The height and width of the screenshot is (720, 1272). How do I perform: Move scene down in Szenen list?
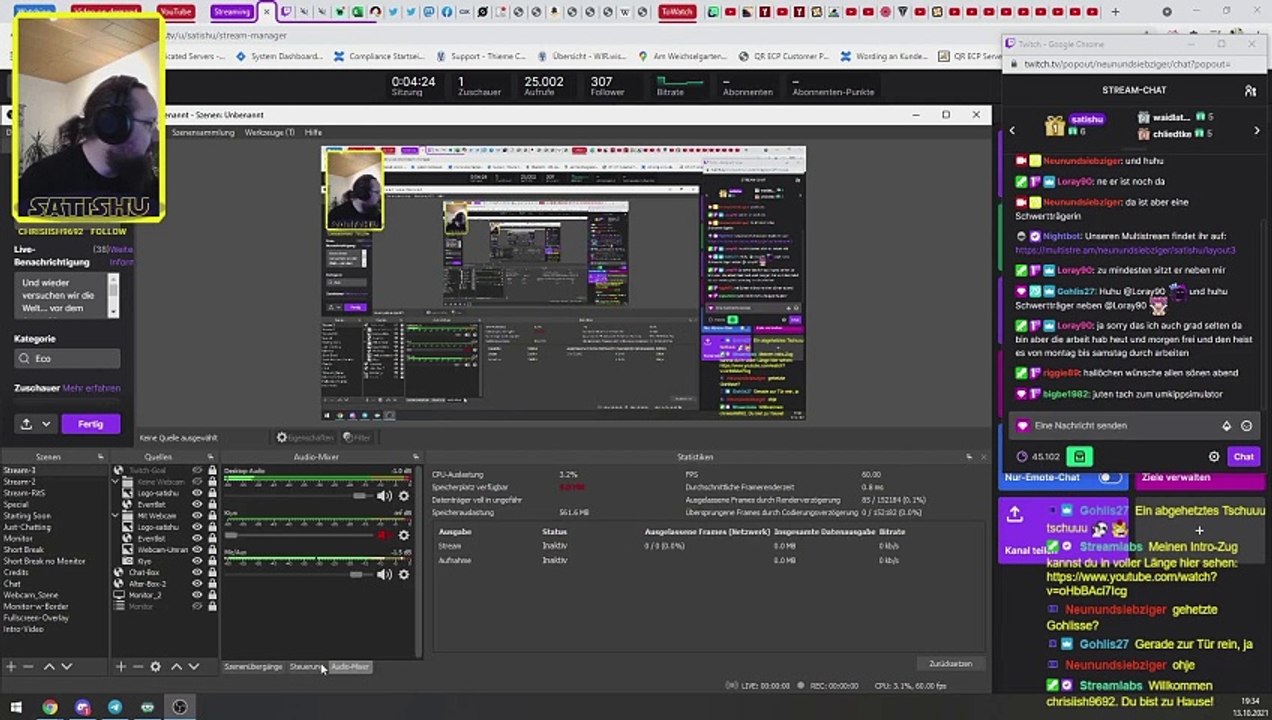[x=66, y=667]
